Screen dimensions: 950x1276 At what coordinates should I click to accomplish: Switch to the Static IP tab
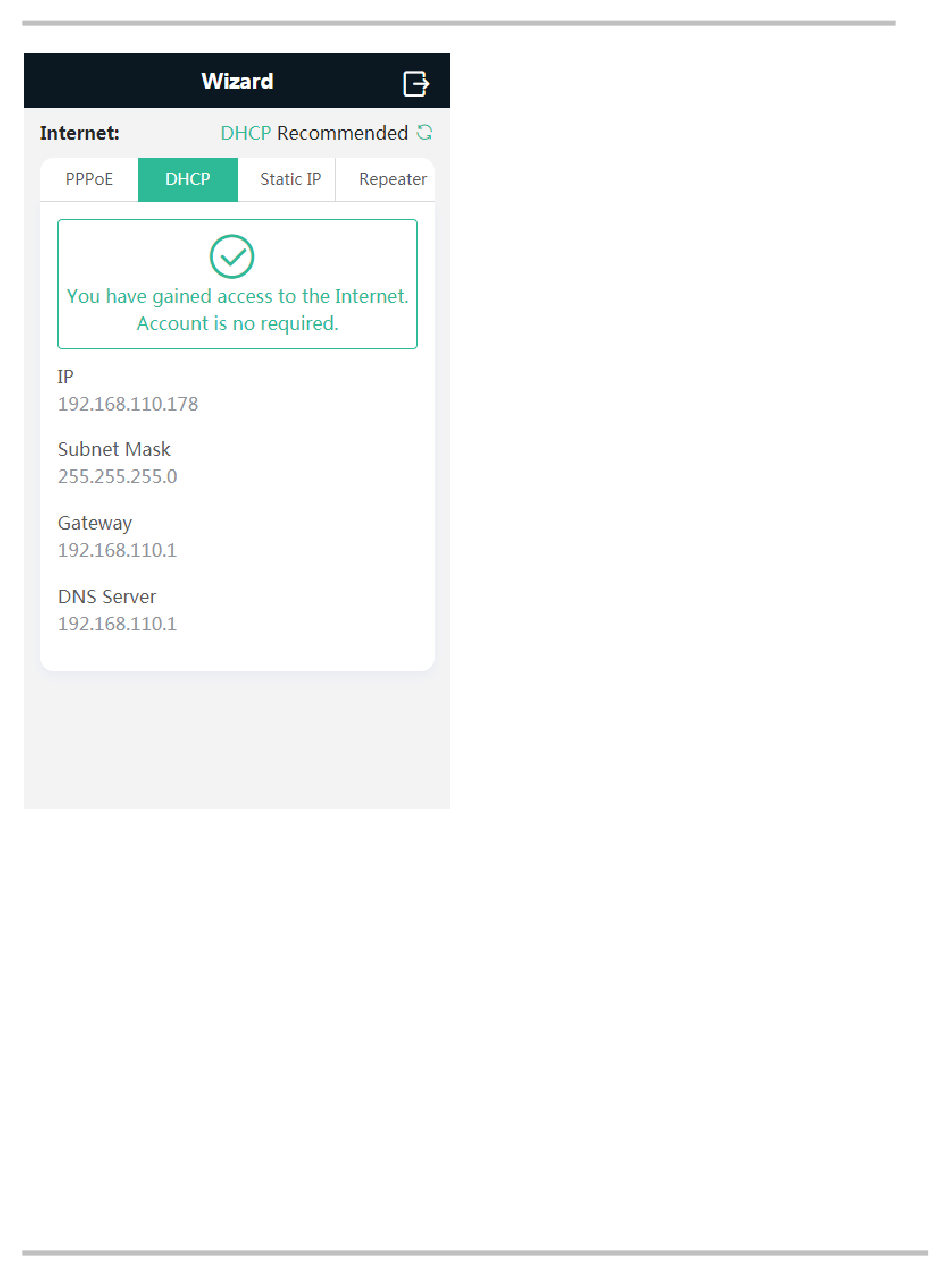(x=290, y=180)
